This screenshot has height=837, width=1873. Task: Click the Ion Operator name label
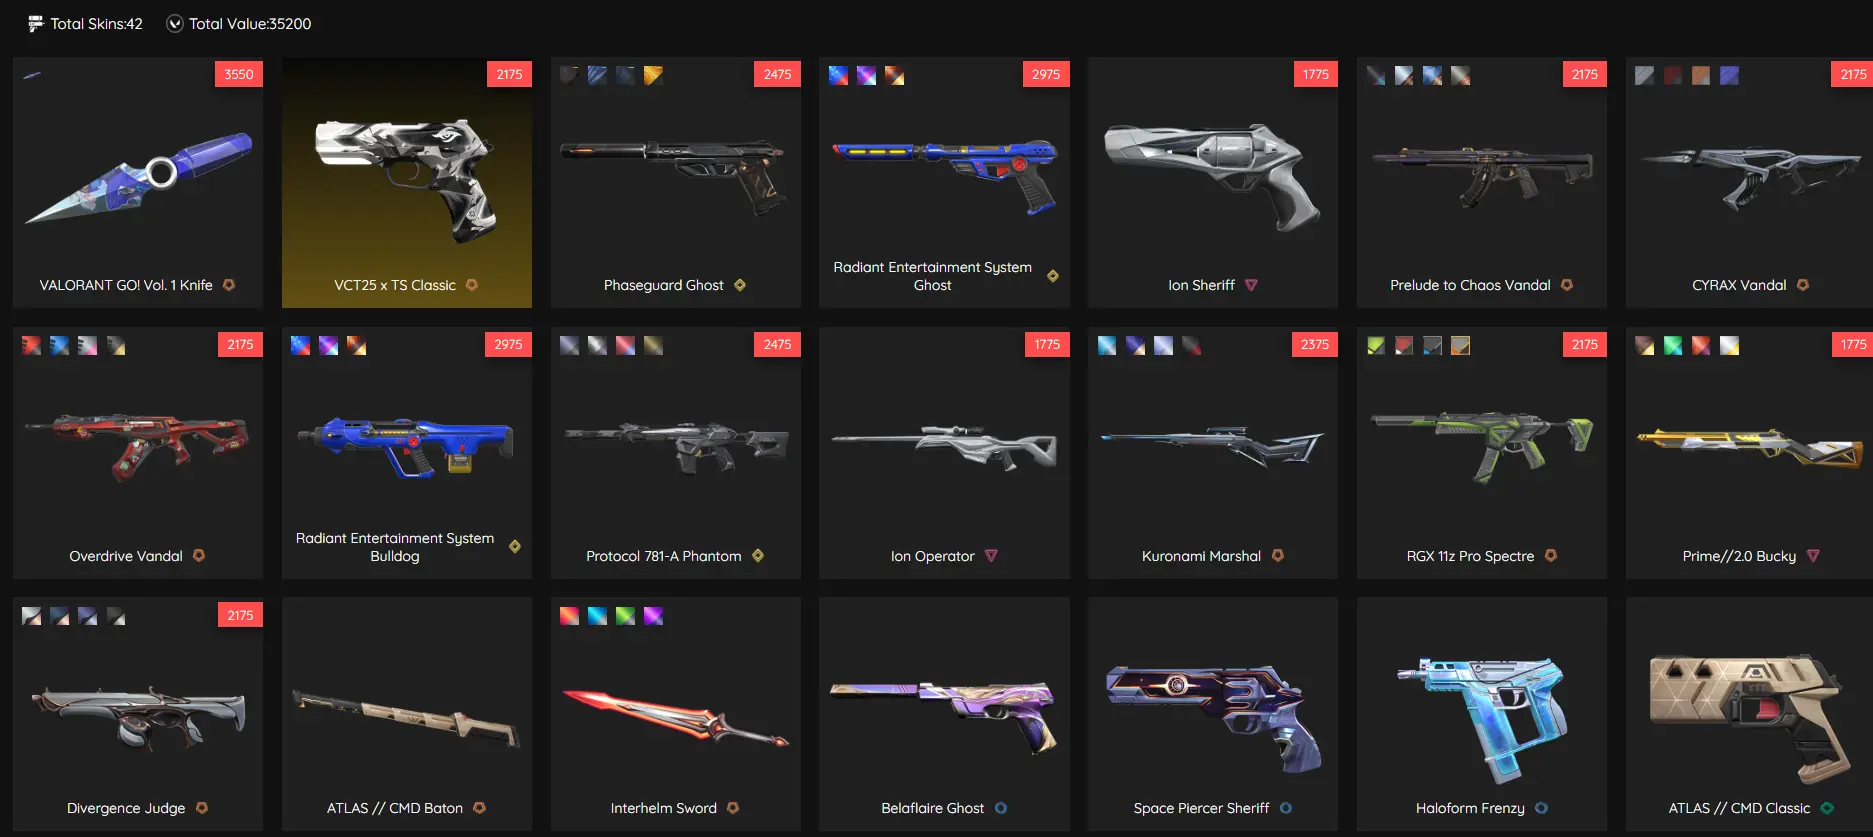click(x=932, y=556)
